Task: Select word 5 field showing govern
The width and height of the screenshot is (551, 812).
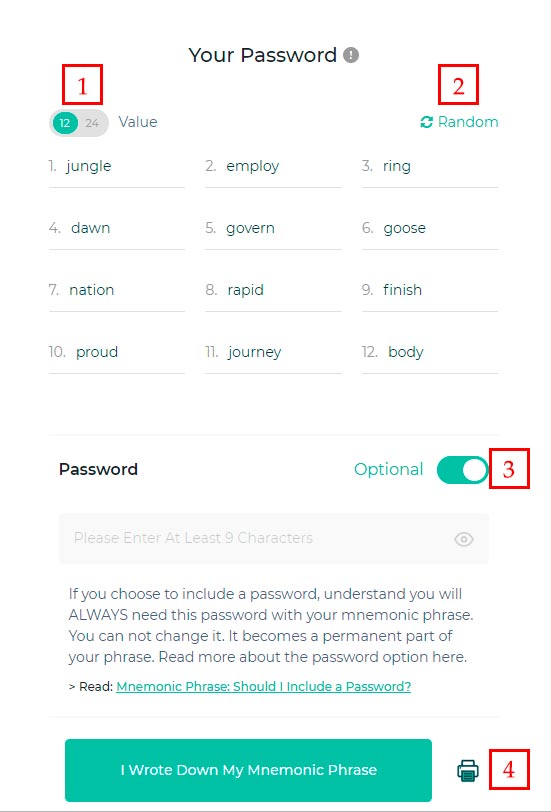Action: 273,230
